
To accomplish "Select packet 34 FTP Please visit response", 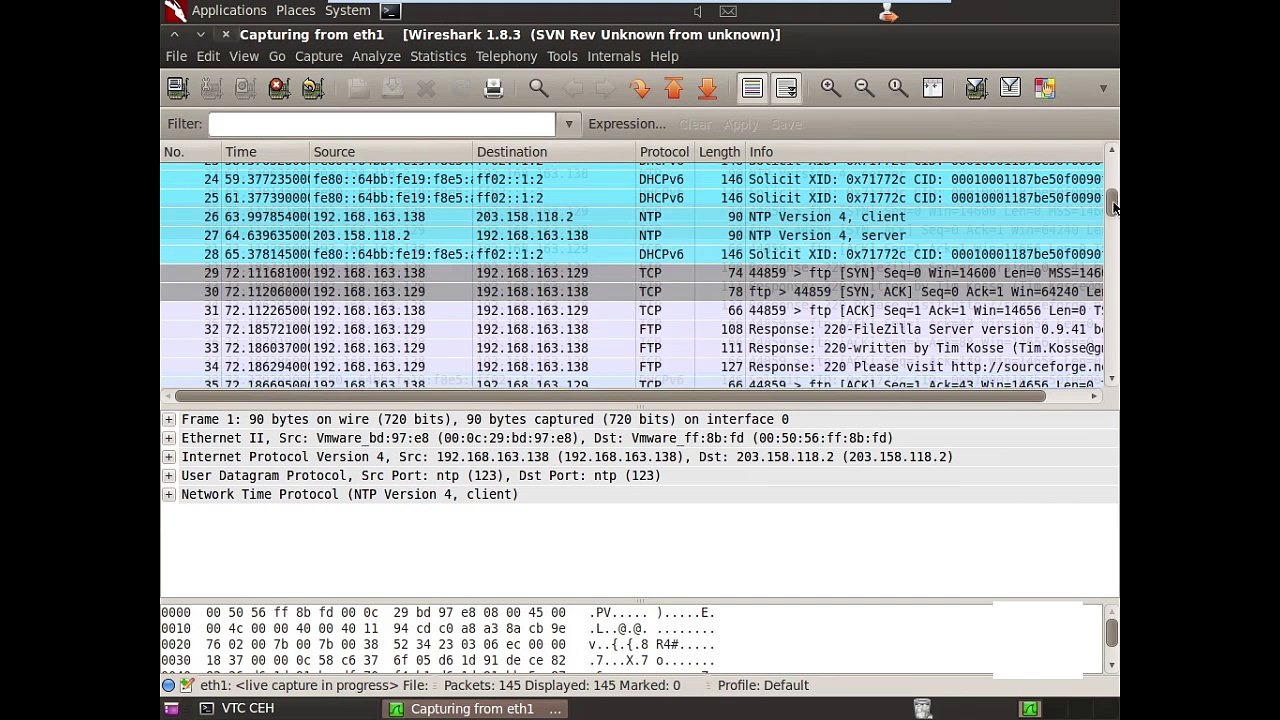I will tap(632, 367).
